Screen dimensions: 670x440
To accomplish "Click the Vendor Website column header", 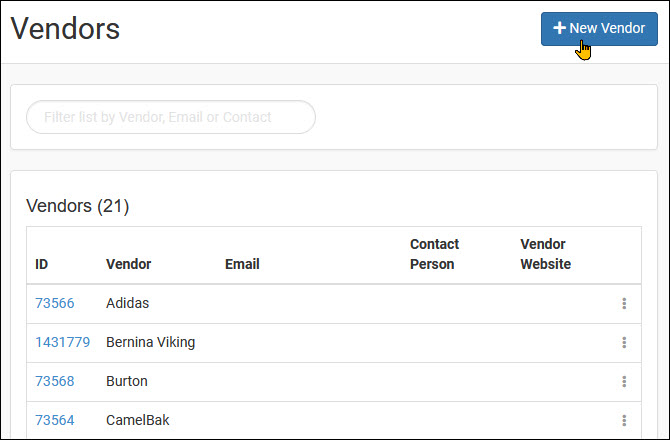I will (546, 254).
